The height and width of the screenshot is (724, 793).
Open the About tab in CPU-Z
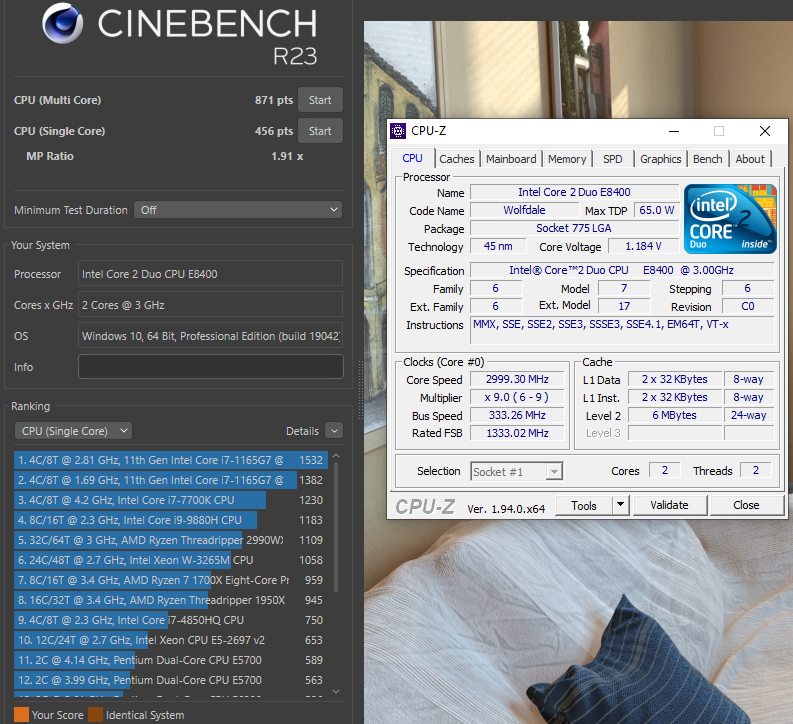coord(750,159)
